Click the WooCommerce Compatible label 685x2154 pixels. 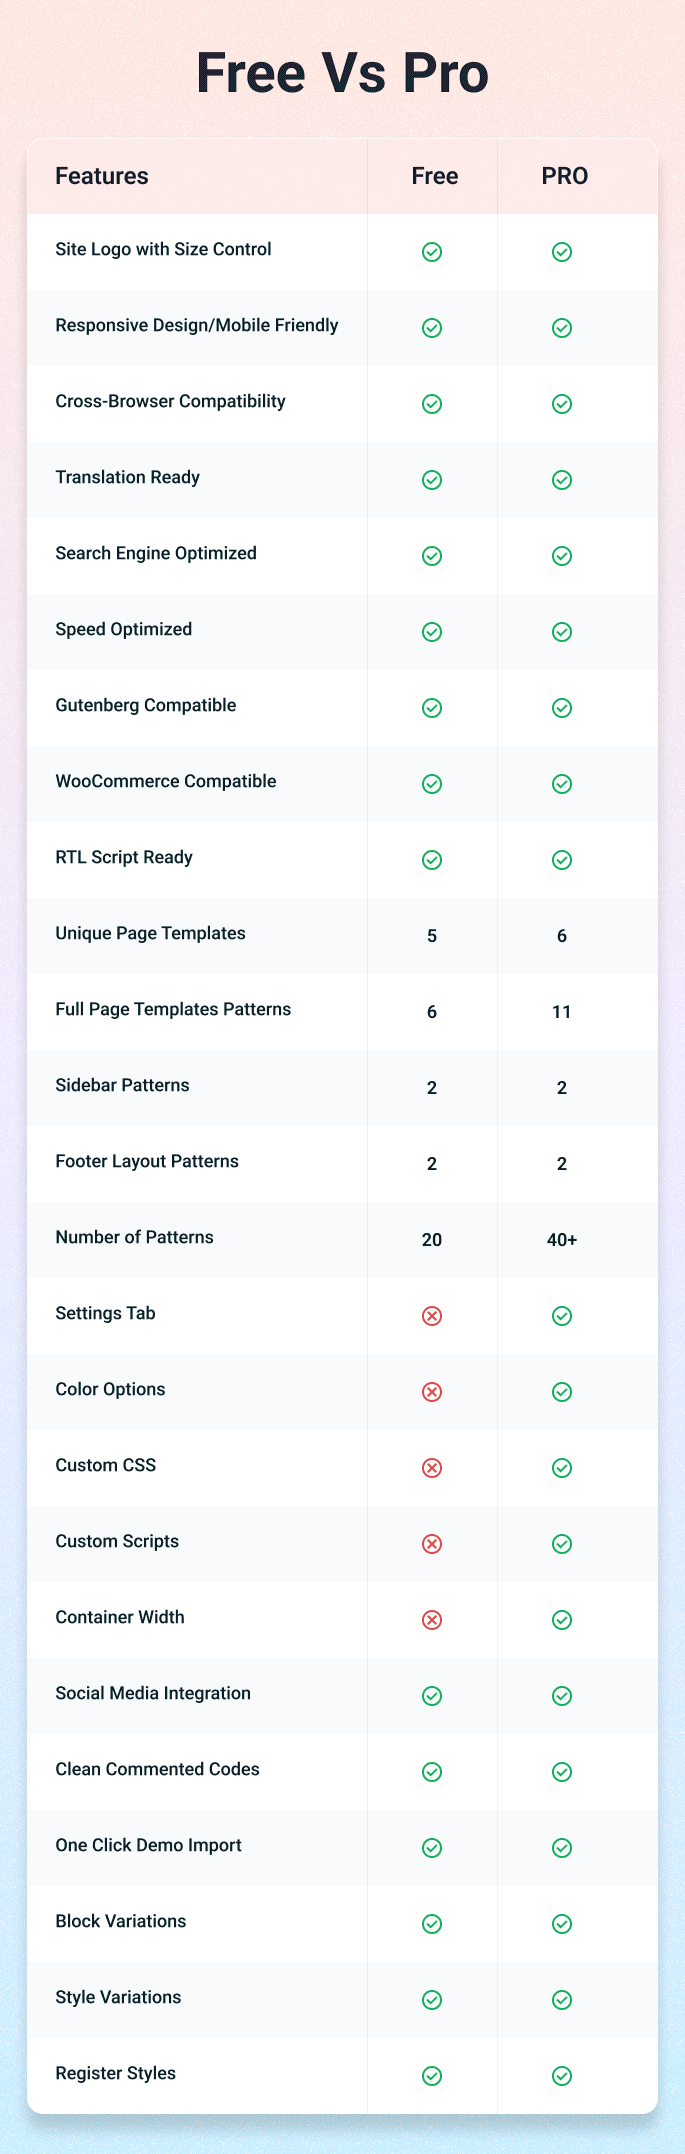(x=166, y=781)
